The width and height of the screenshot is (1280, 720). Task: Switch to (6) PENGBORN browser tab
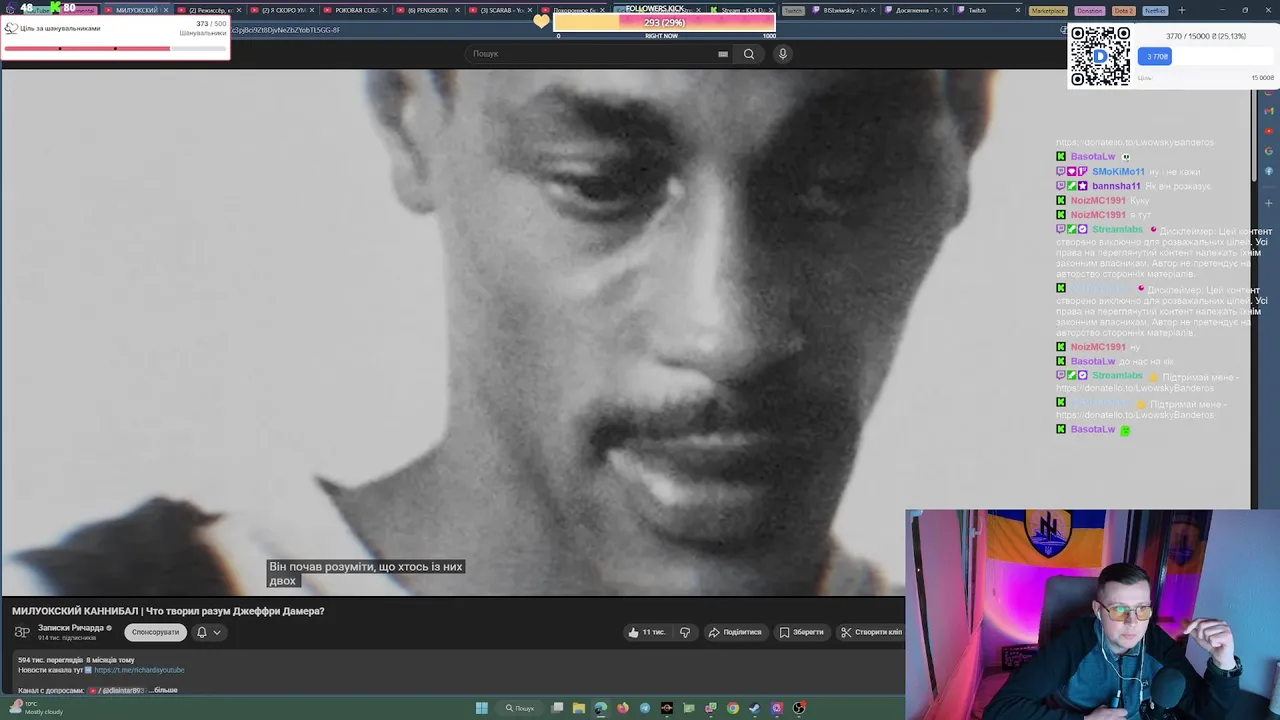point(429,10)
